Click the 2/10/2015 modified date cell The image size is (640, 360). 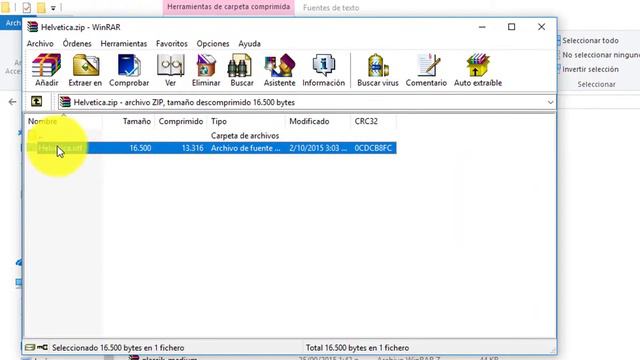pyautogui.click(x=318, y=148)
